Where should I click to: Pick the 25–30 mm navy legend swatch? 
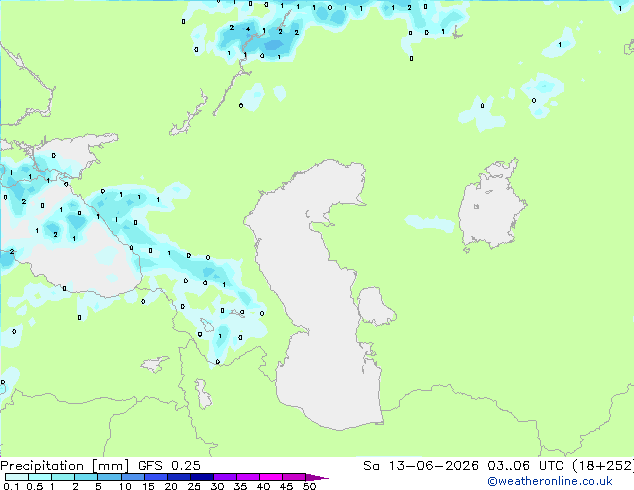point(201,477)
